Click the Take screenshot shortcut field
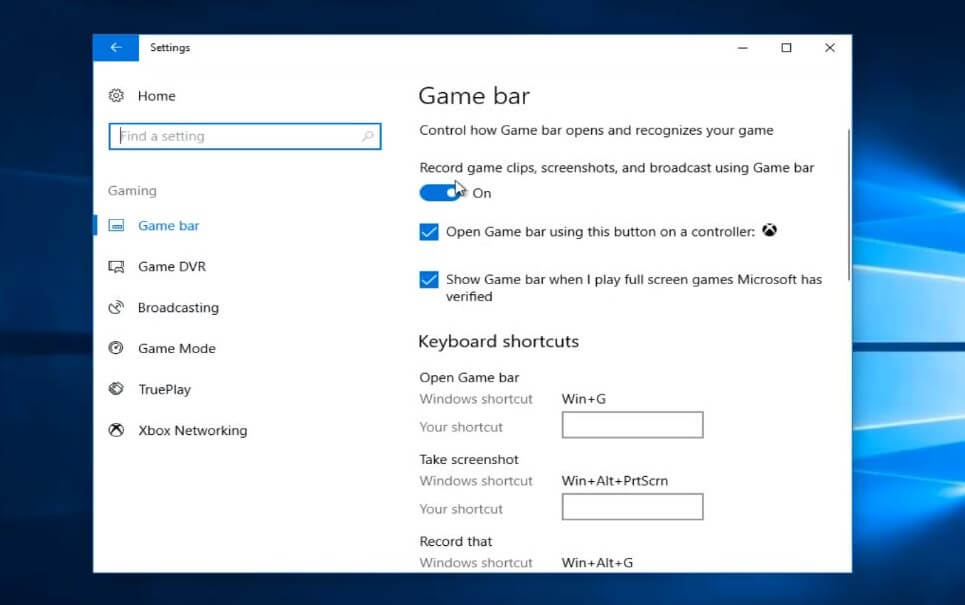 [x=632, y=508]
